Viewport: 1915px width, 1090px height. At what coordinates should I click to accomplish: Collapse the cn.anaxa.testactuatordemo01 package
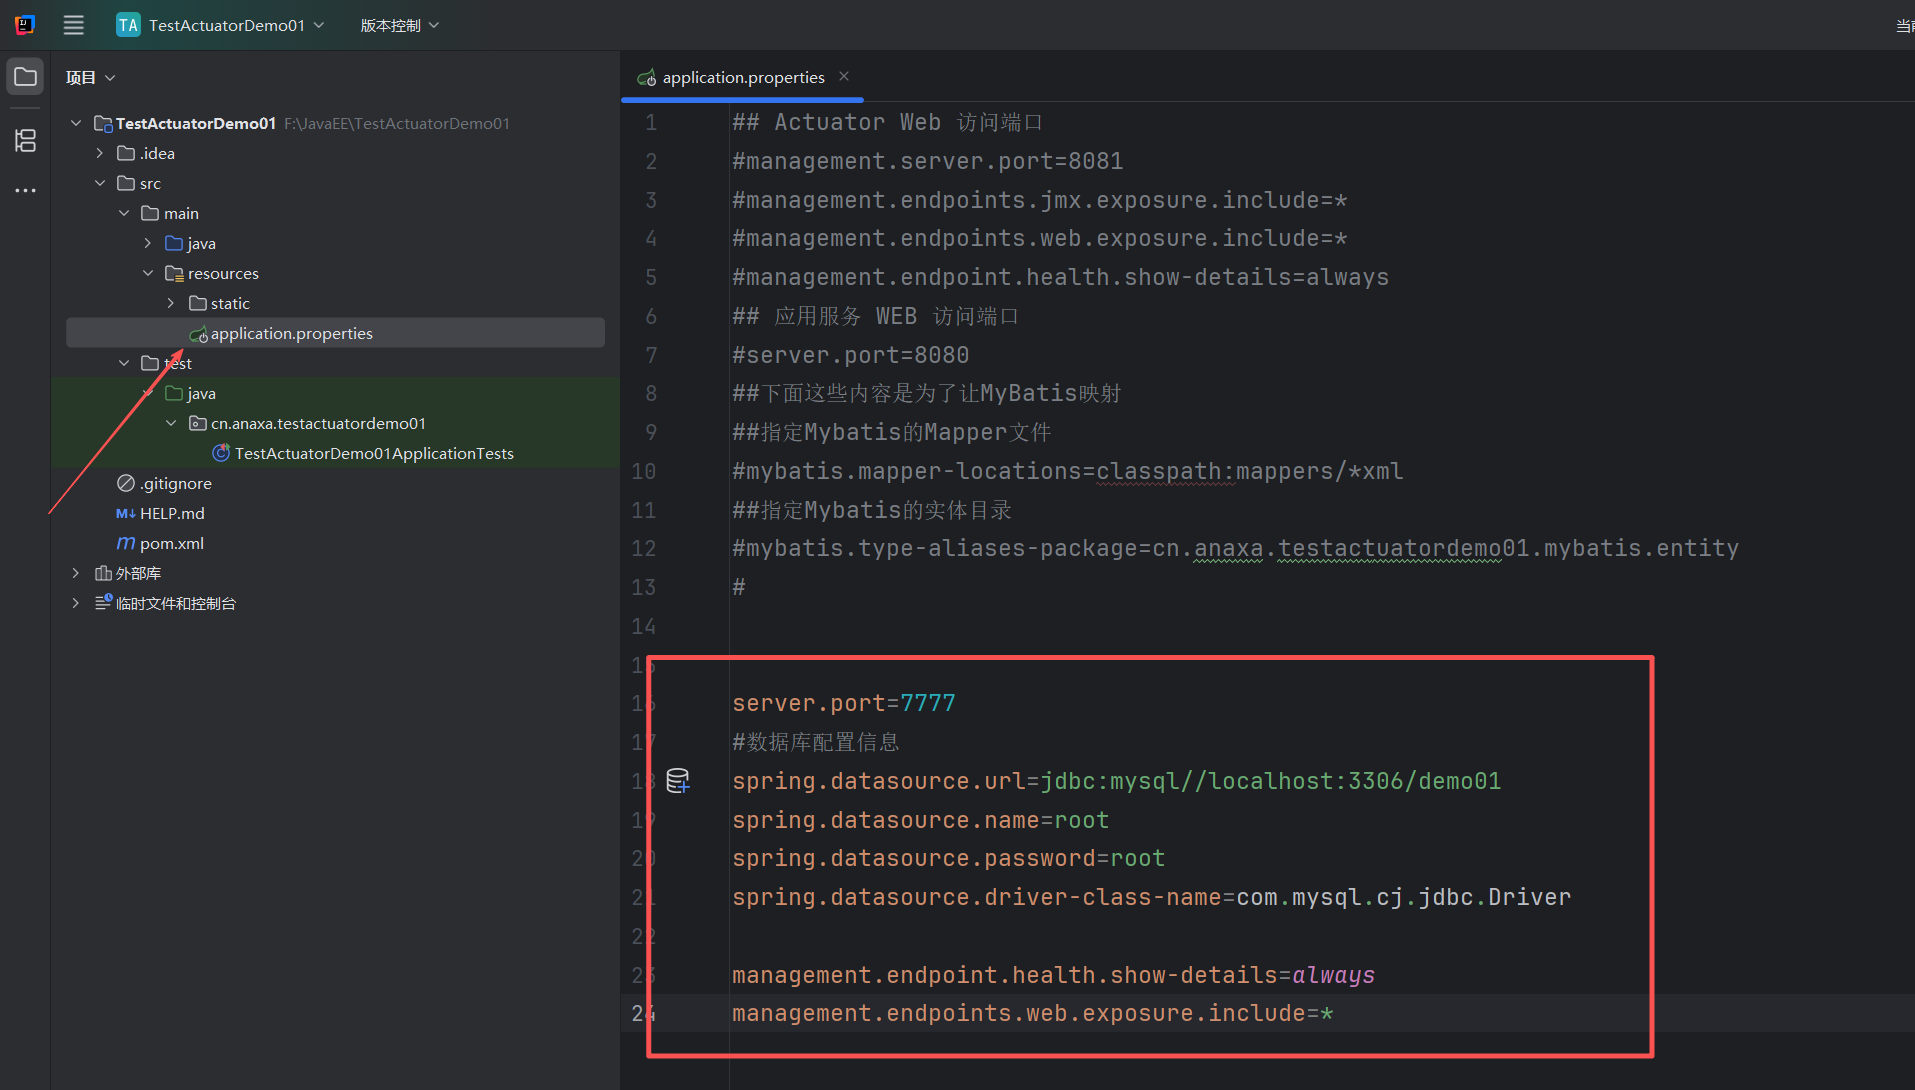click(x=171, y=423)
